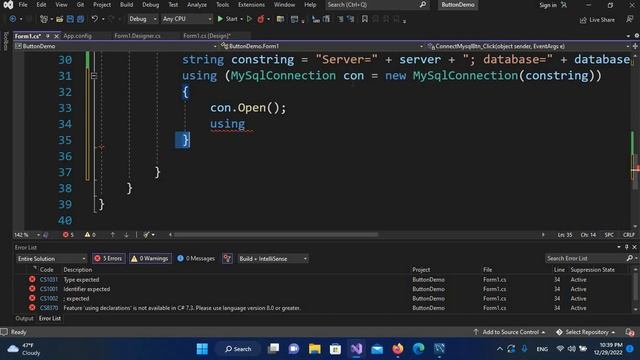The height and width of the screenshot is (360, 640).
Task: Toggle the 0 Messages filter
Action: 196,258
